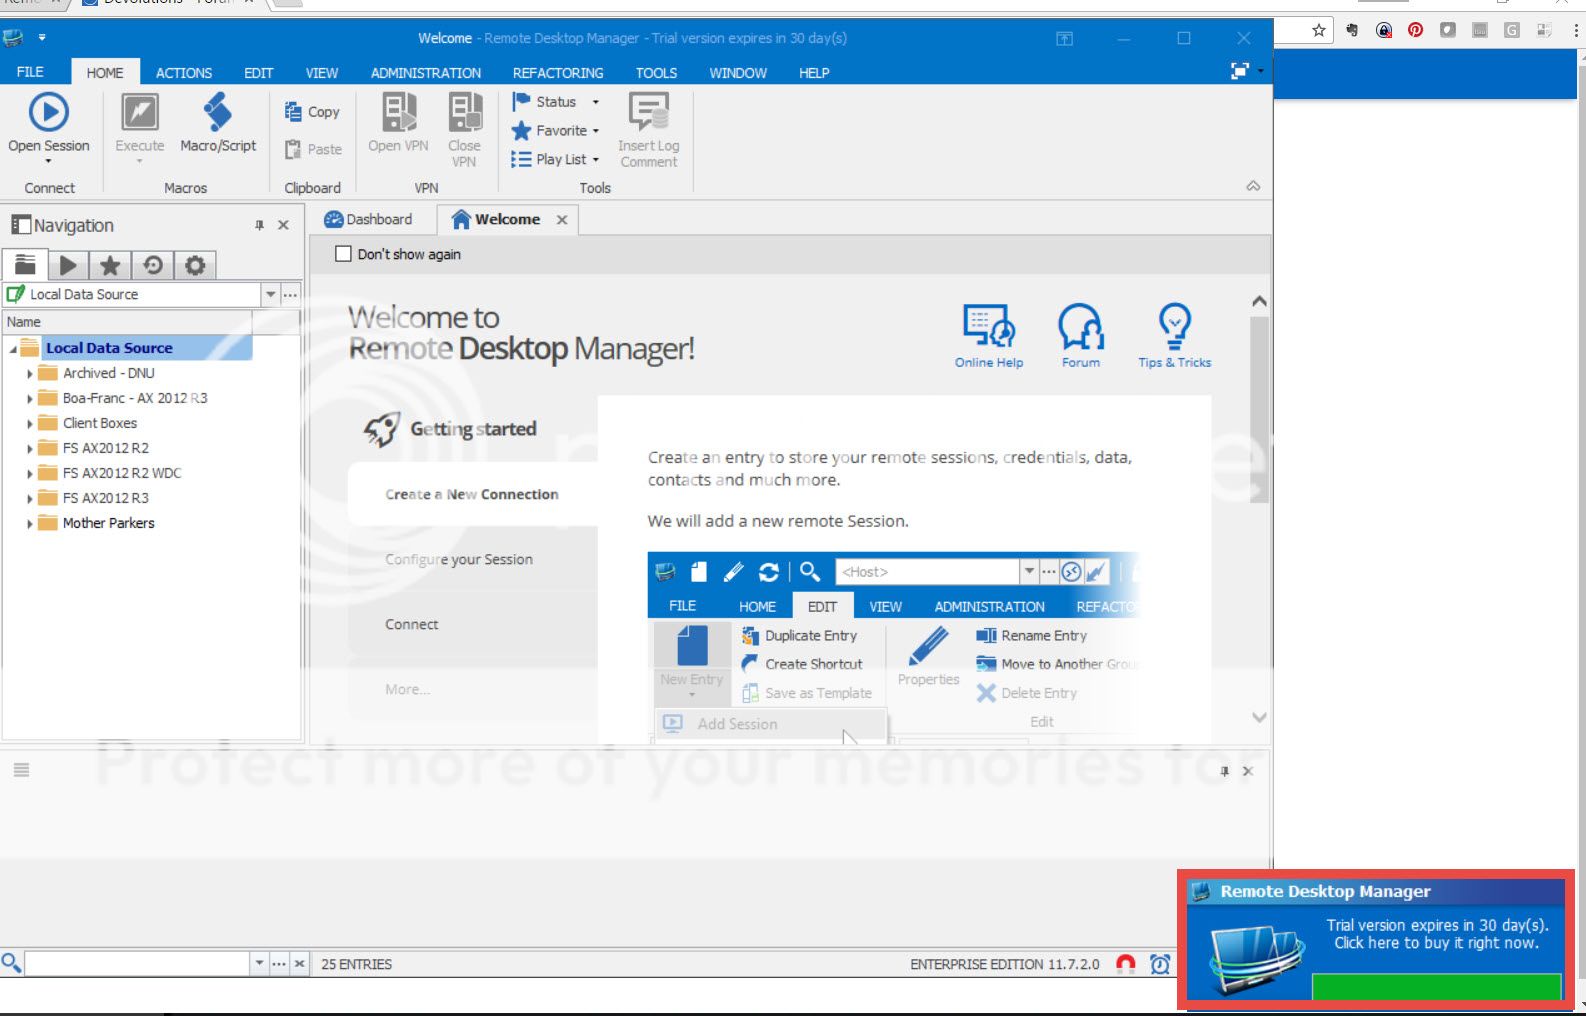Collapse the ribbon with the arrow
The image size is (1586, 1016).
point(1253,187)
